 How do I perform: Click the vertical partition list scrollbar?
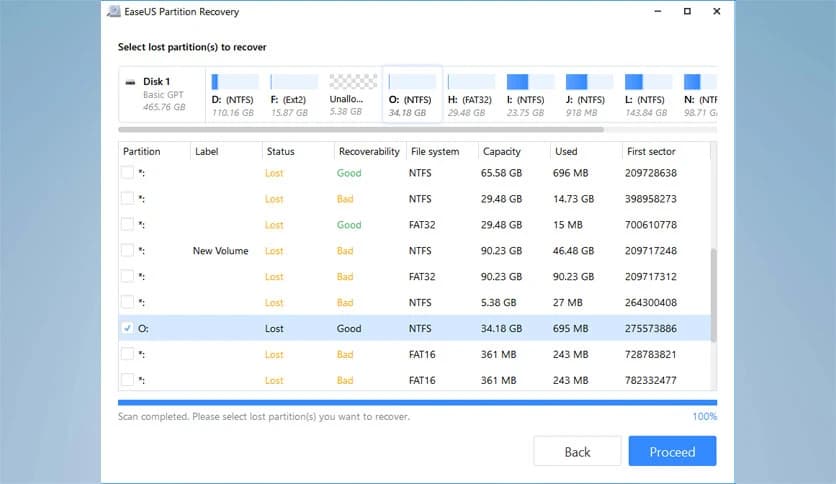(x=713, y=295)
